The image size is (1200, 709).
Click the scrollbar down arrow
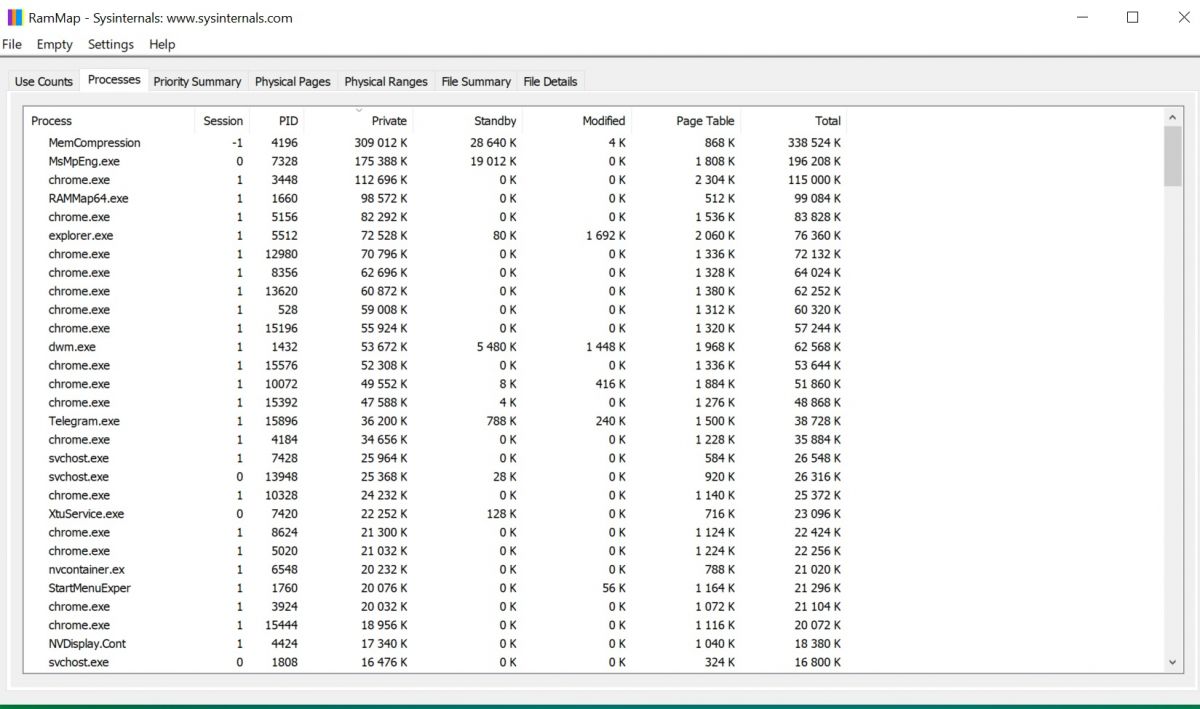[1173, 662]
